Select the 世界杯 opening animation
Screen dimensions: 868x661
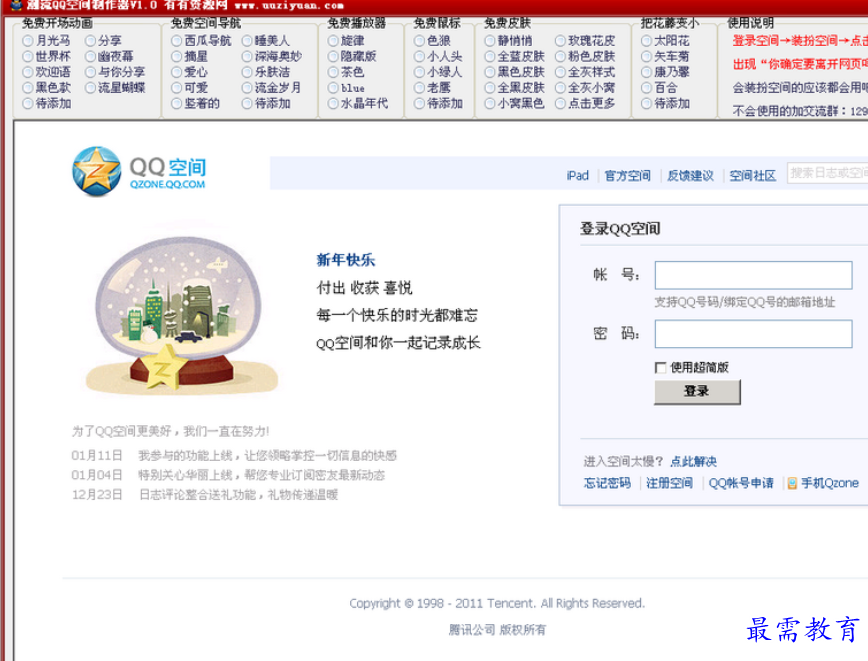[28, 56]
